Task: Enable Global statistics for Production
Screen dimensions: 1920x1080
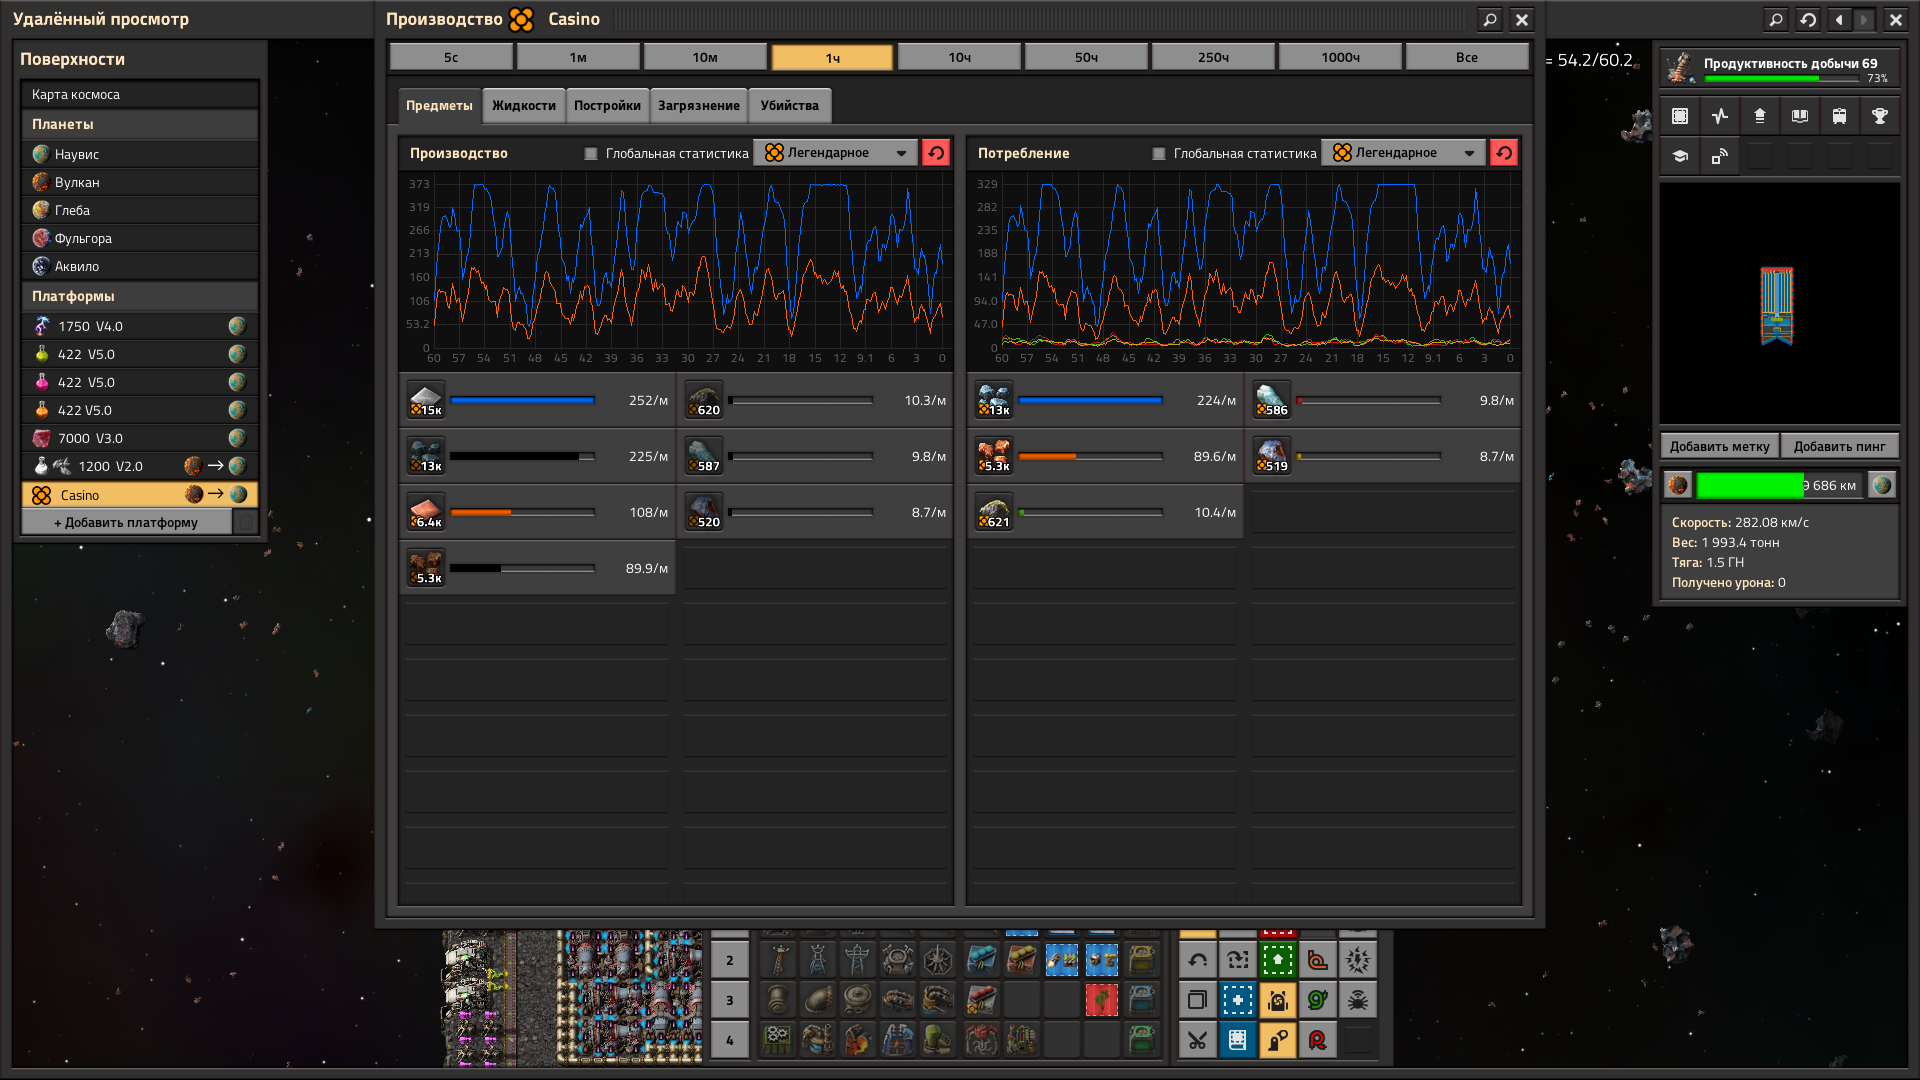Action: 591,154
